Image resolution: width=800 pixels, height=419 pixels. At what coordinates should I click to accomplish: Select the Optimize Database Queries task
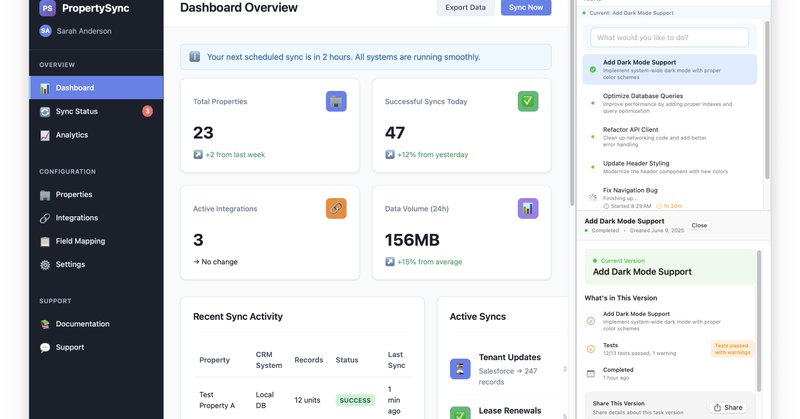pos(669,103)
